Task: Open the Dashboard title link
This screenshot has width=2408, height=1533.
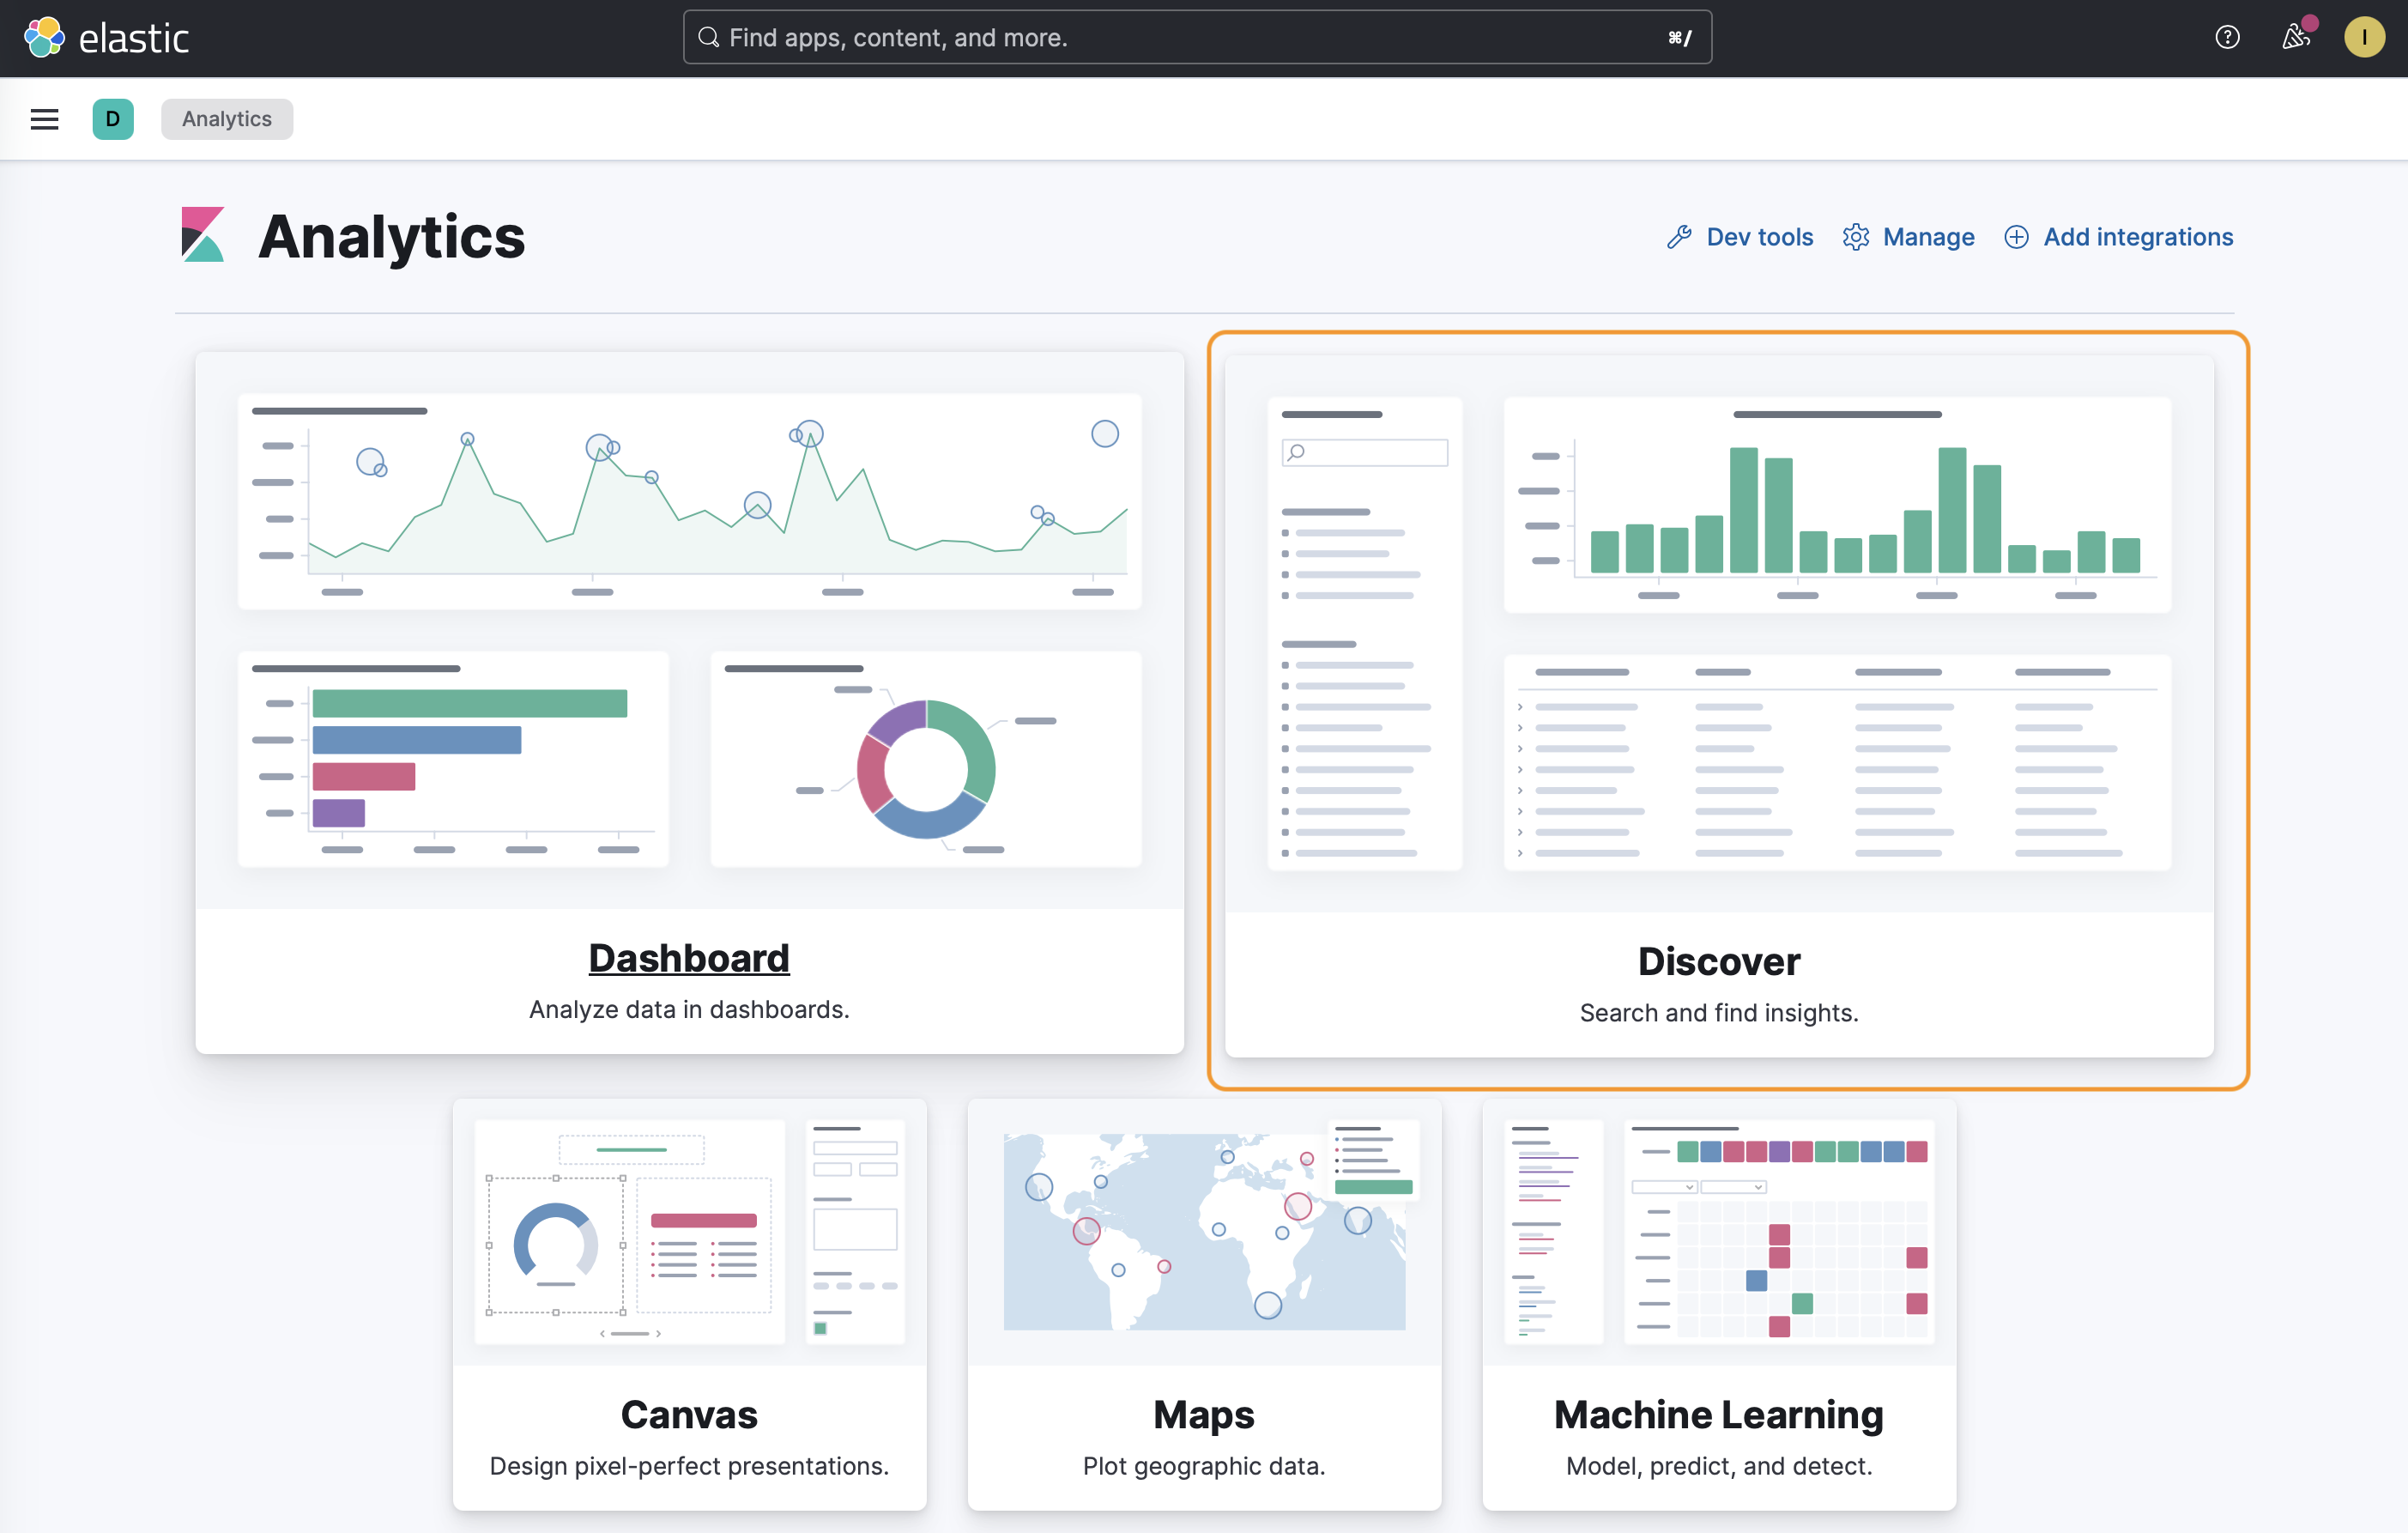Action: (689, 958)
